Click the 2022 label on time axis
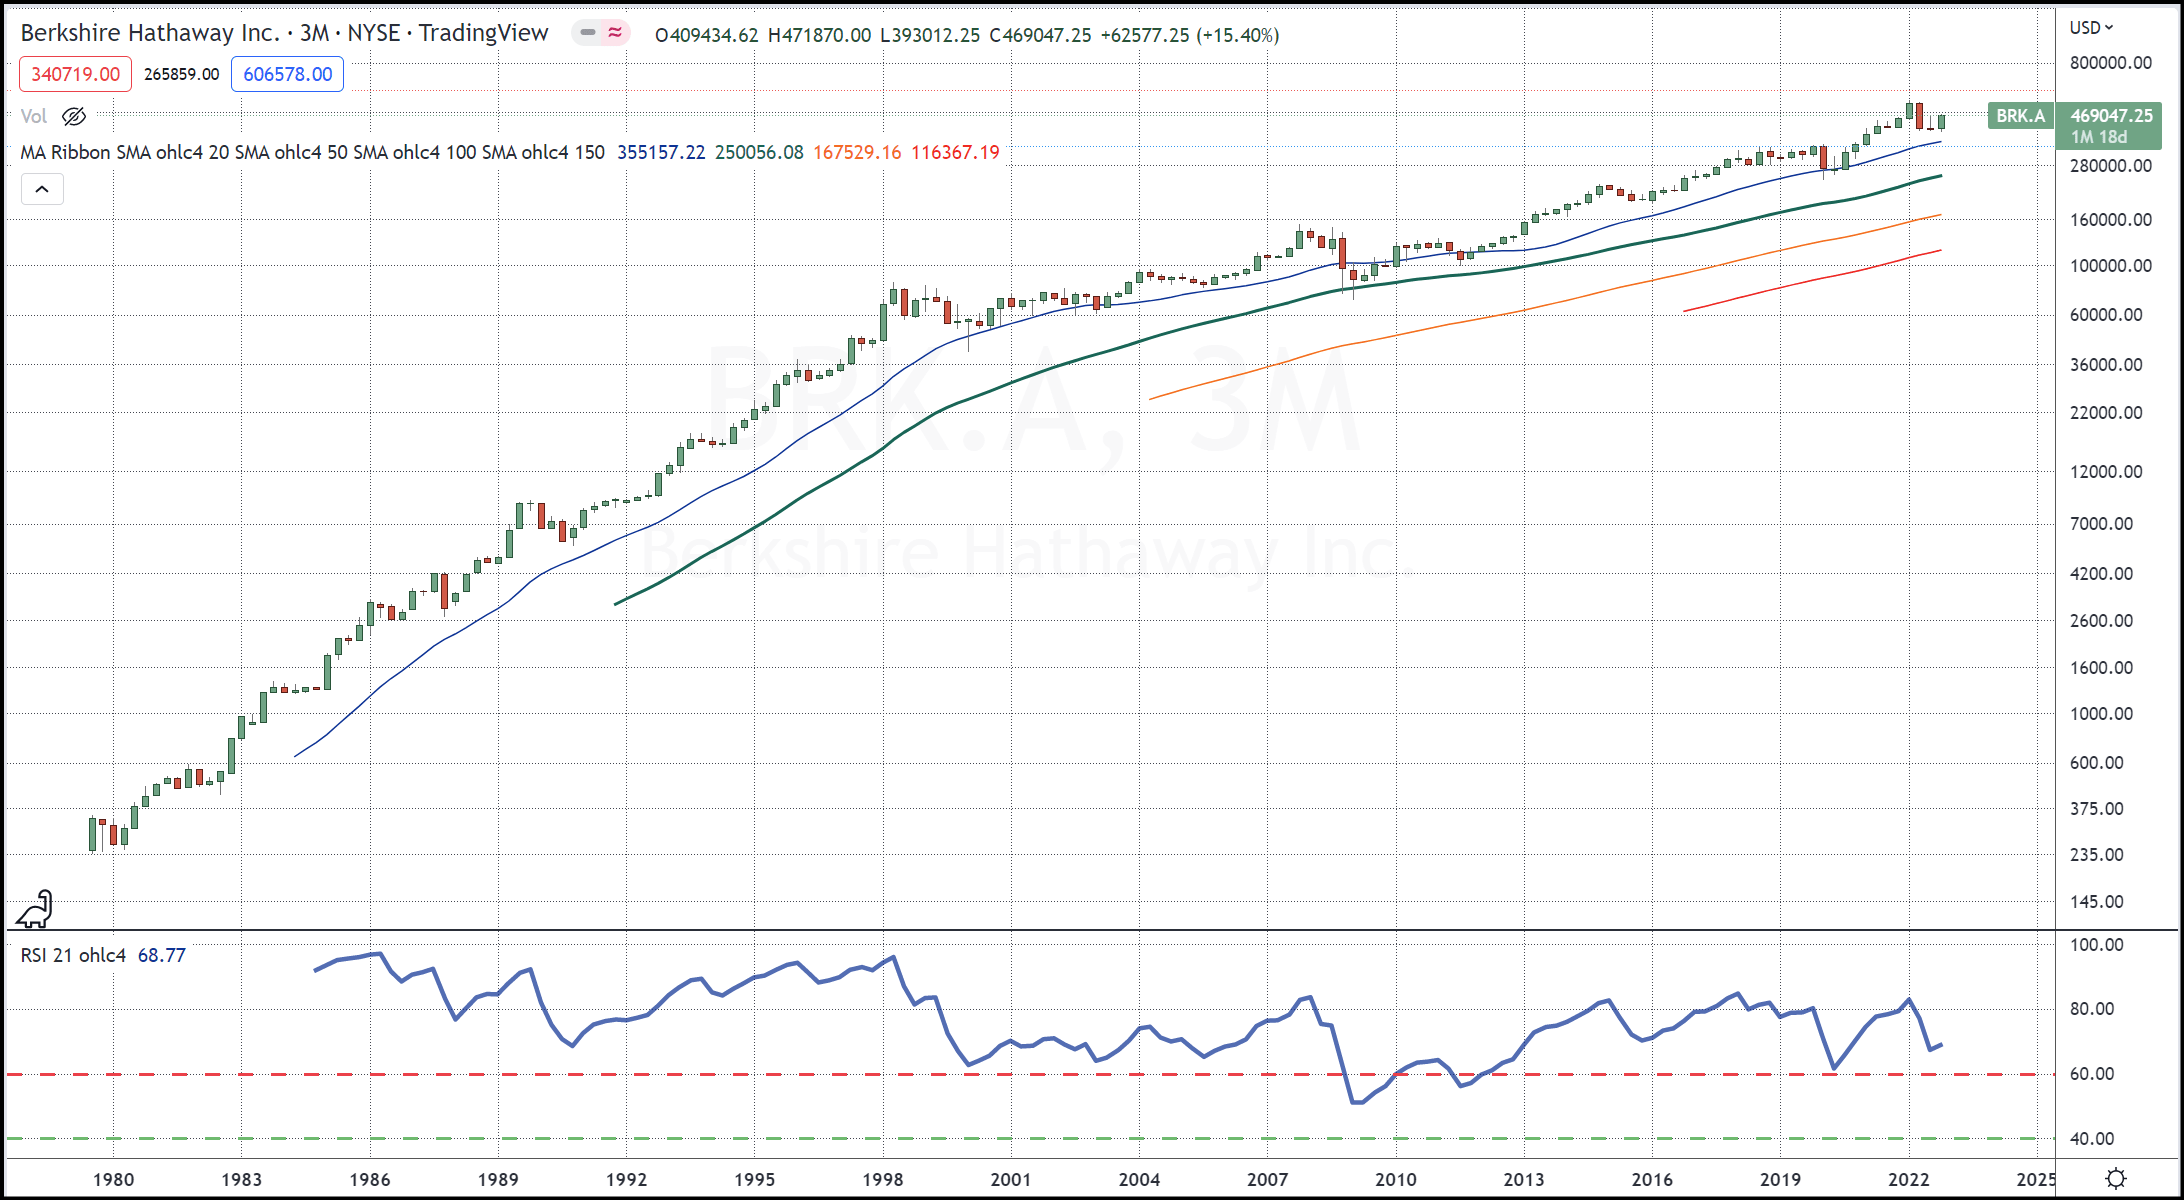The height and width of the screenshot is (1200, 2184). click(x=1908, y=1179)
